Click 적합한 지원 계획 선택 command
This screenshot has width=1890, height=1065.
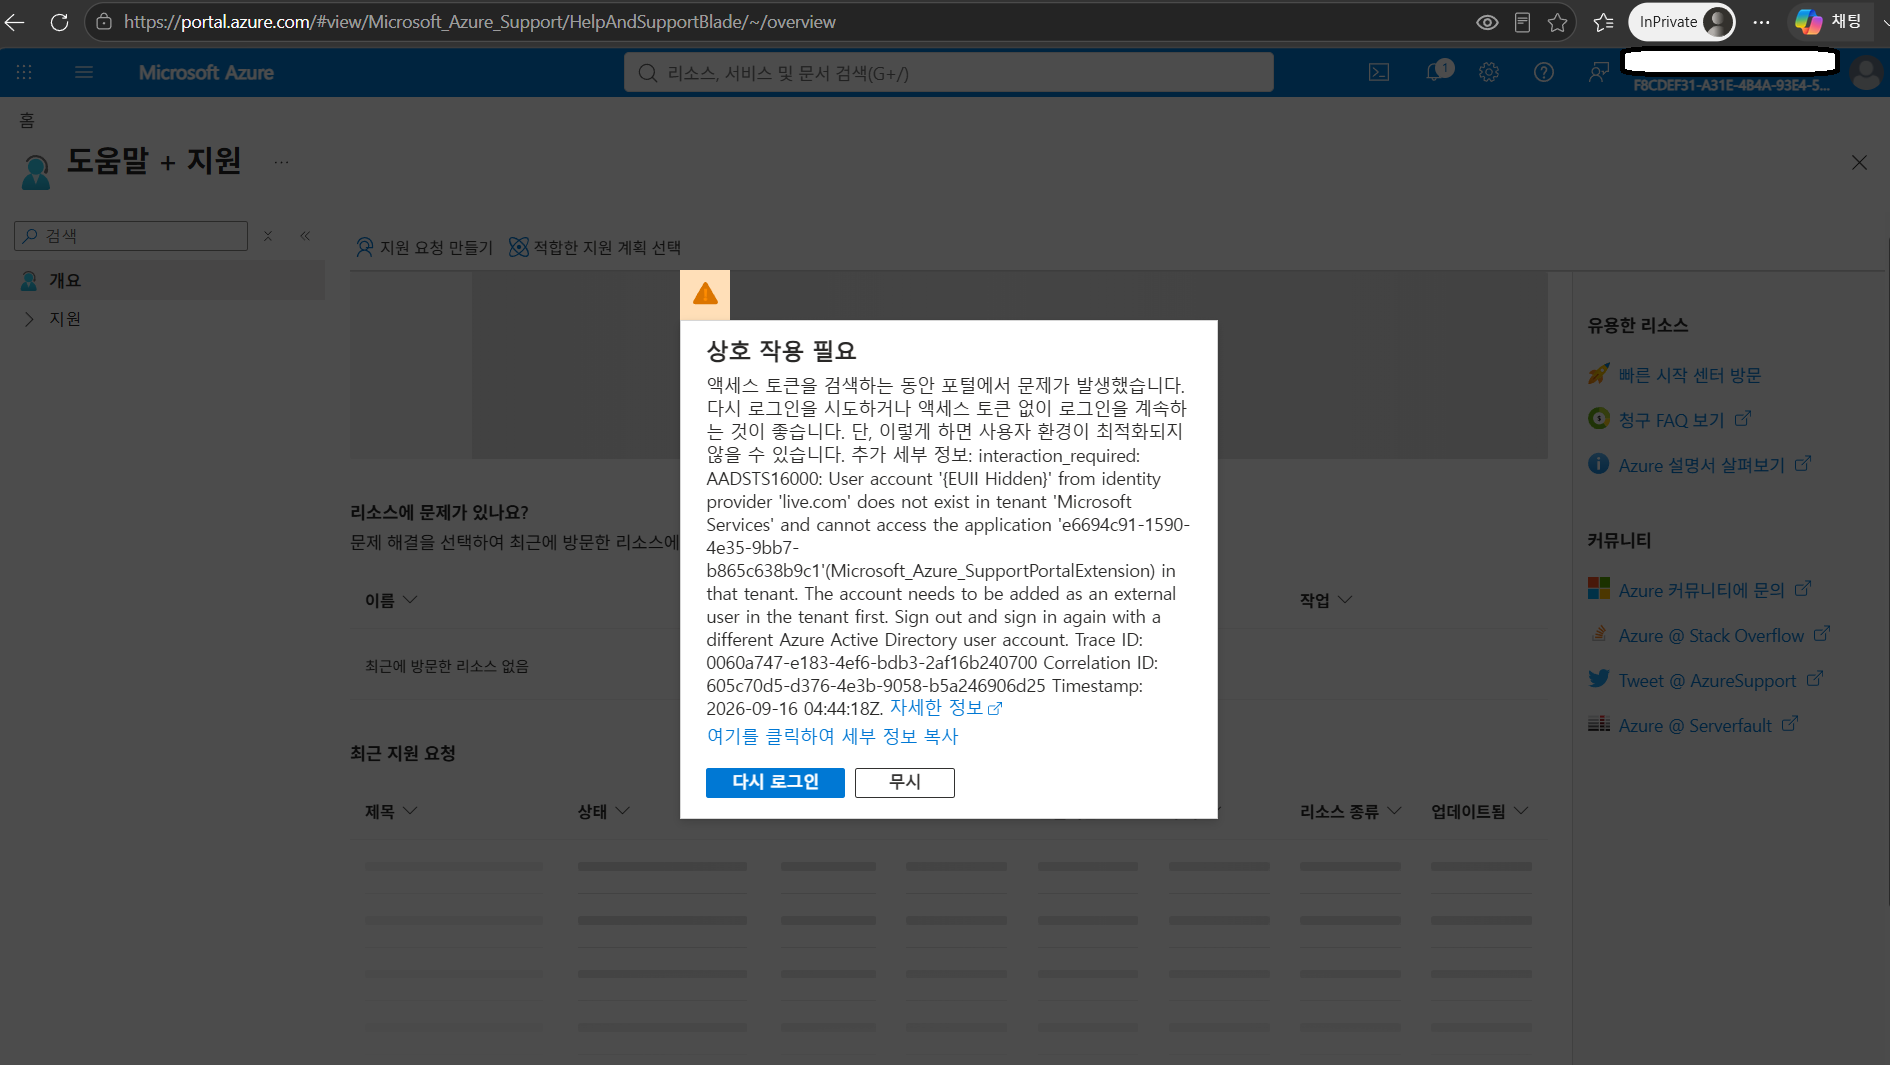pos(595,247)
